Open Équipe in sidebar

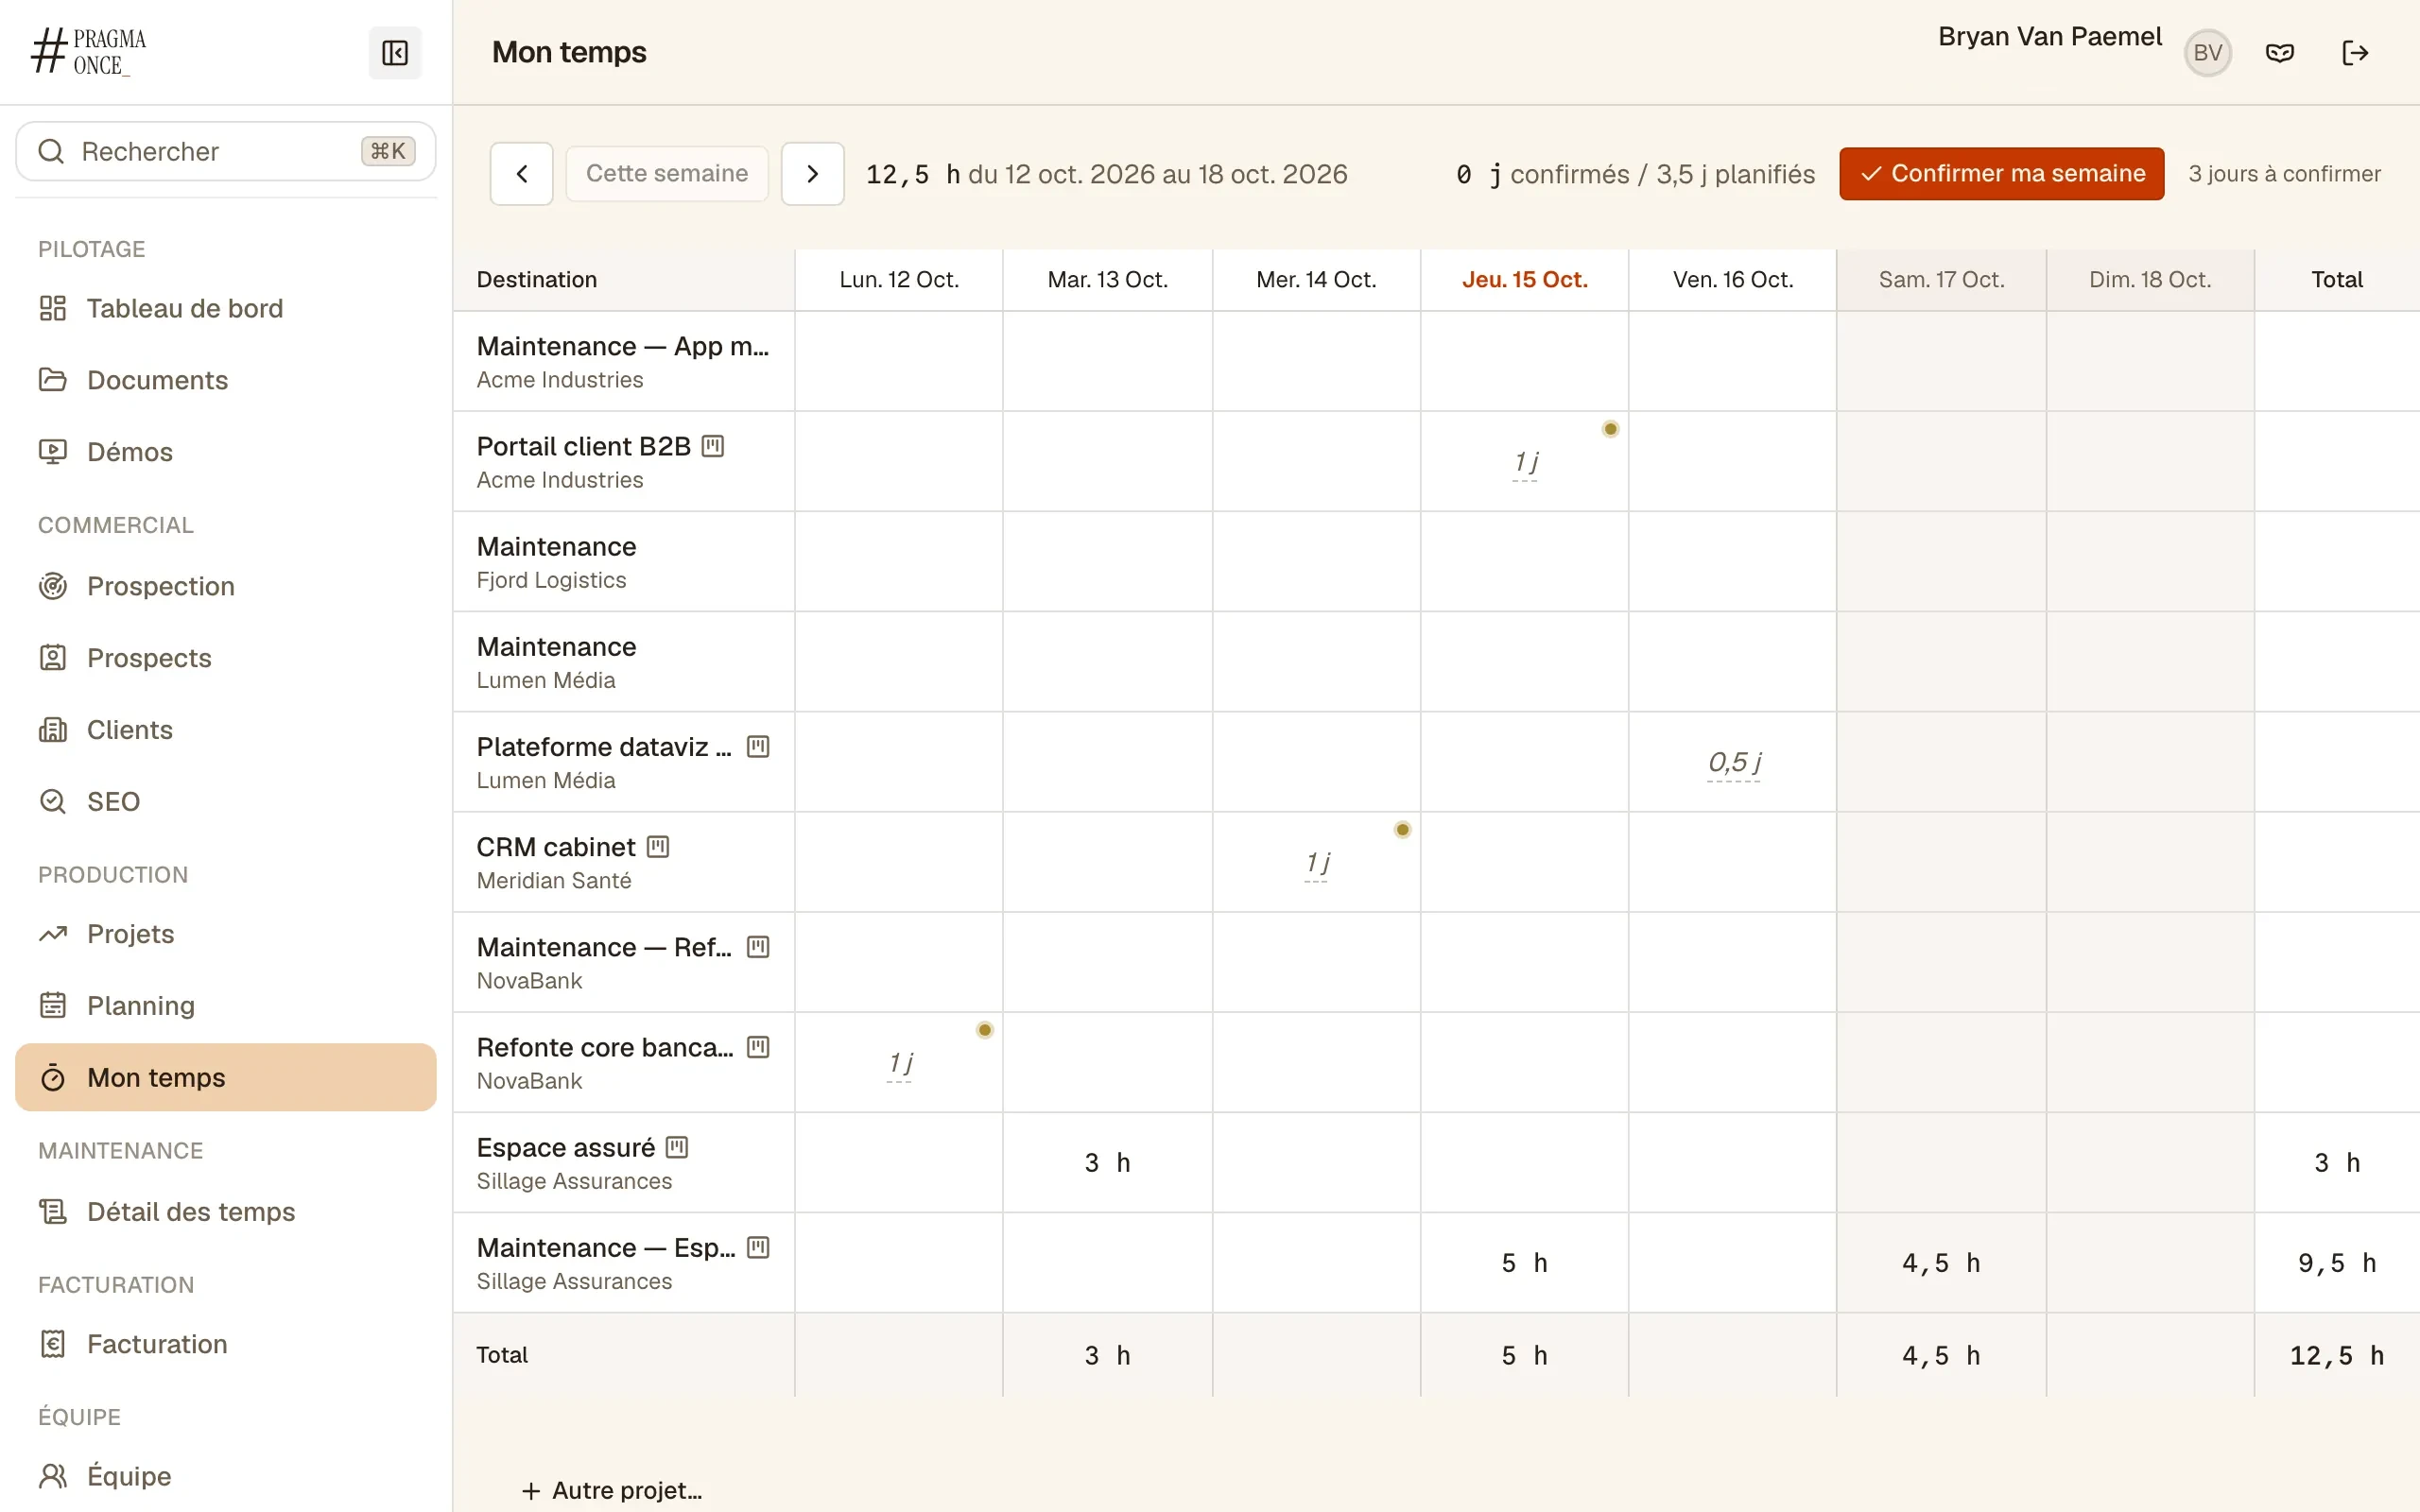(x=226, y=1476)
